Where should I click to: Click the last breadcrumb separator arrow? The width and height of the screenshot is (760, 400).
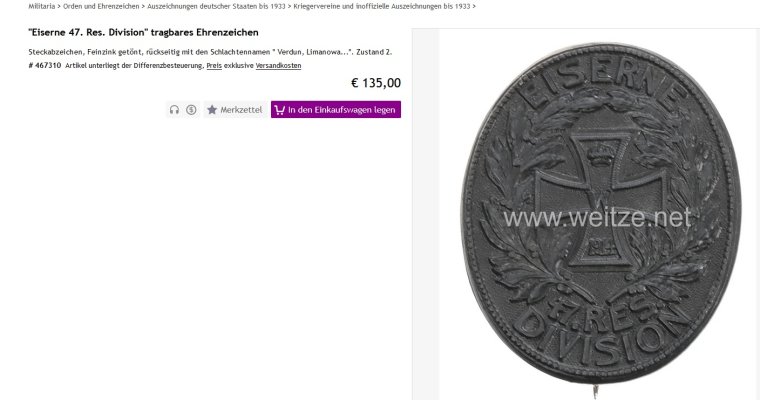pos(474,6)
